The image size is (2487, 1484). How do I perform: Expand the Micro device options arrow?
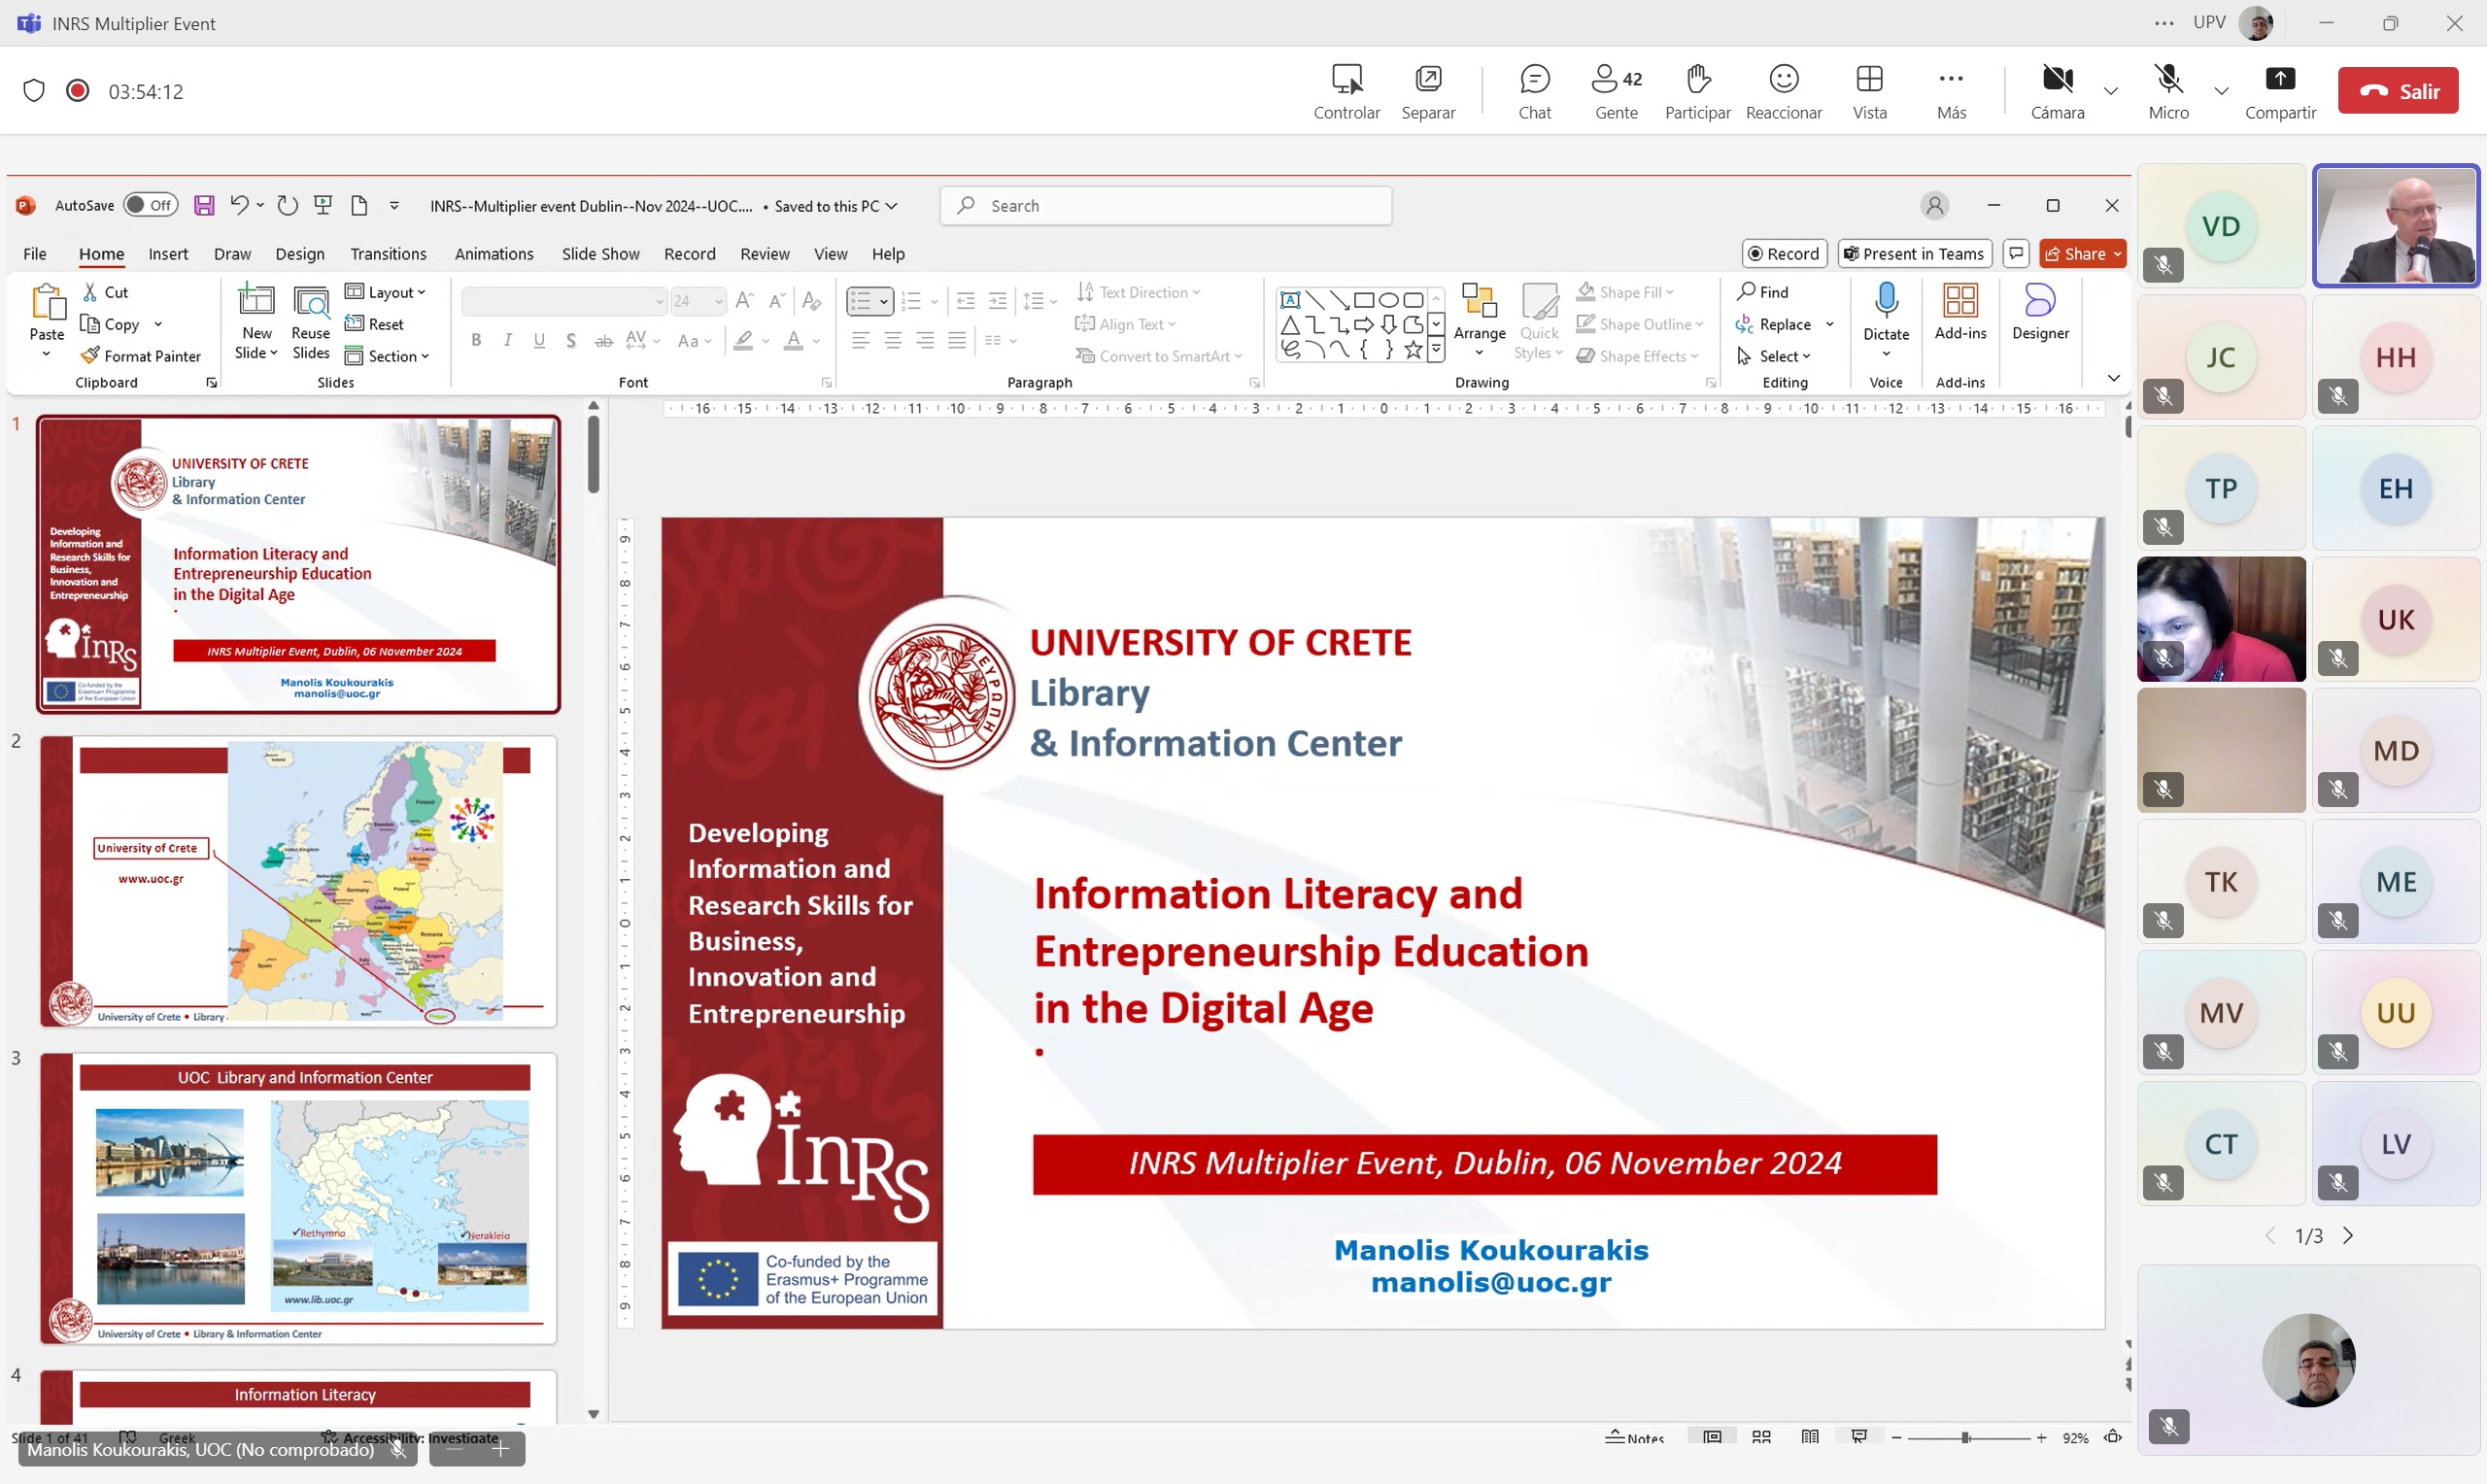[2221, 91]
